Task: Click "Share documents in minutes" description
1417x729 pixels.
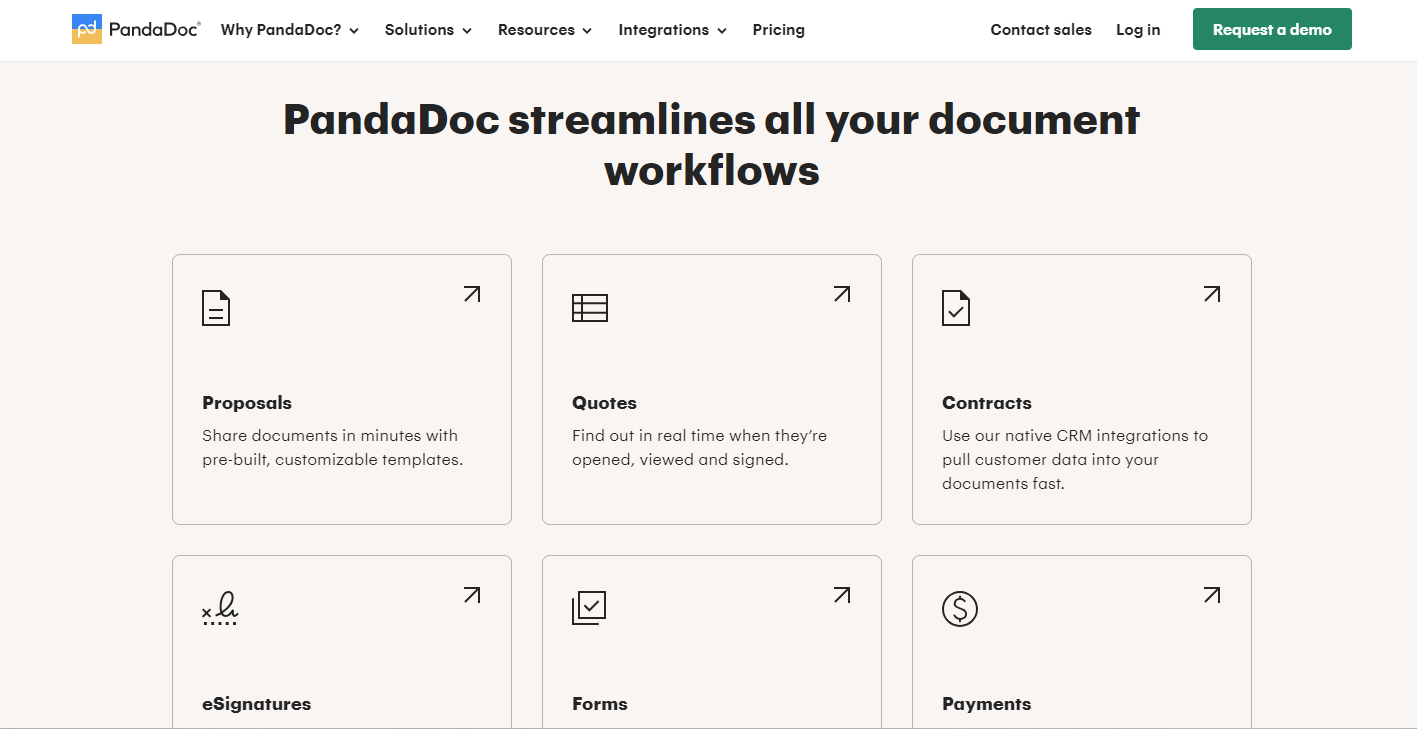Action: pos(332,448)
